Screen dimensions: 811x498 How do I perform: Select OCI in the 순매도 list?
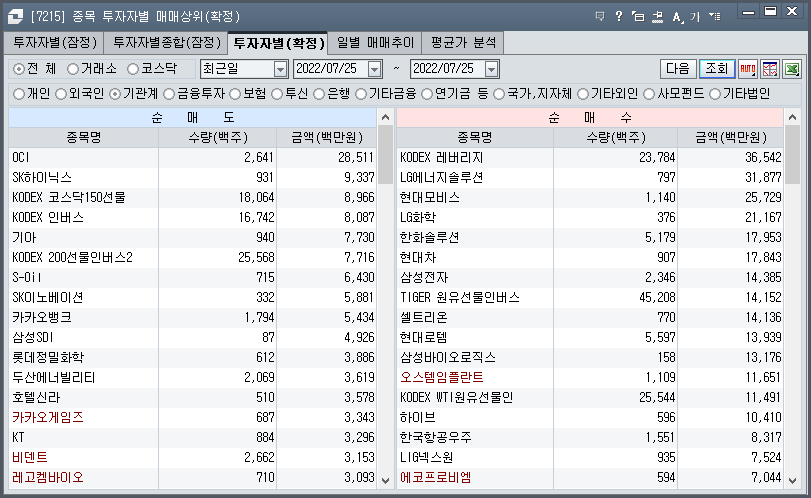tap(21, 157)
